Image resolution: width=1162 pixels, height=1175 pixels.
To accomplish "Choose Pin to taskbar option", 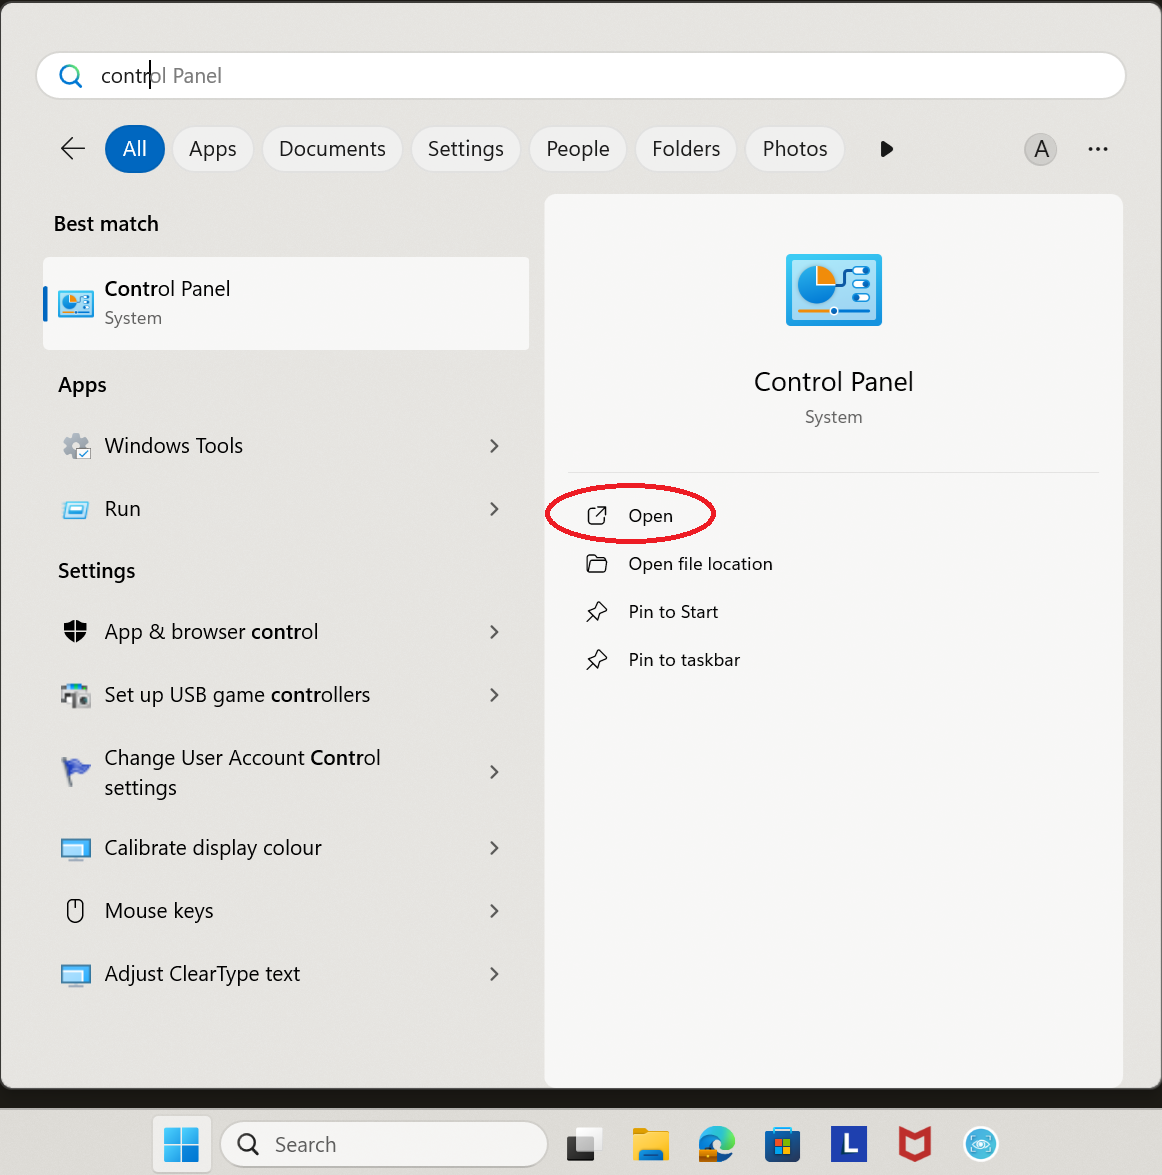I will [684, 660].
